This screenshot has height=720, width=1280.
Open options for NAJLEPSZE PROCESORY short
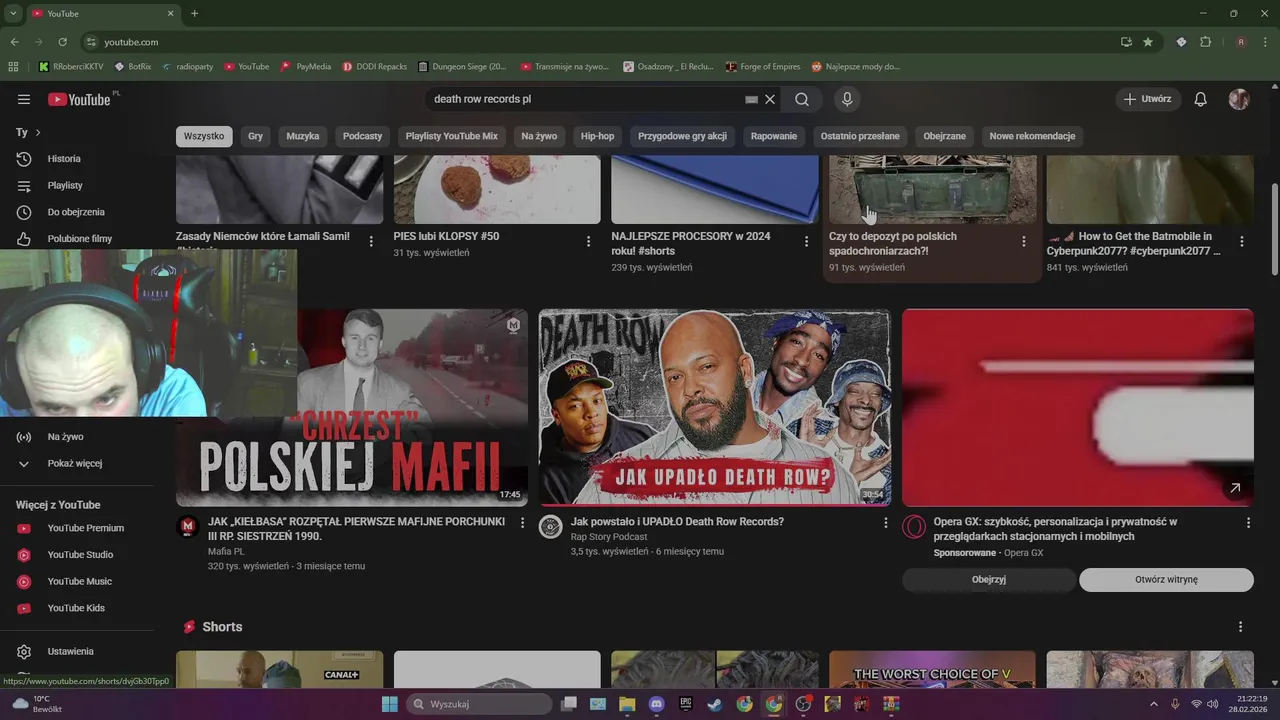[806, 241]
